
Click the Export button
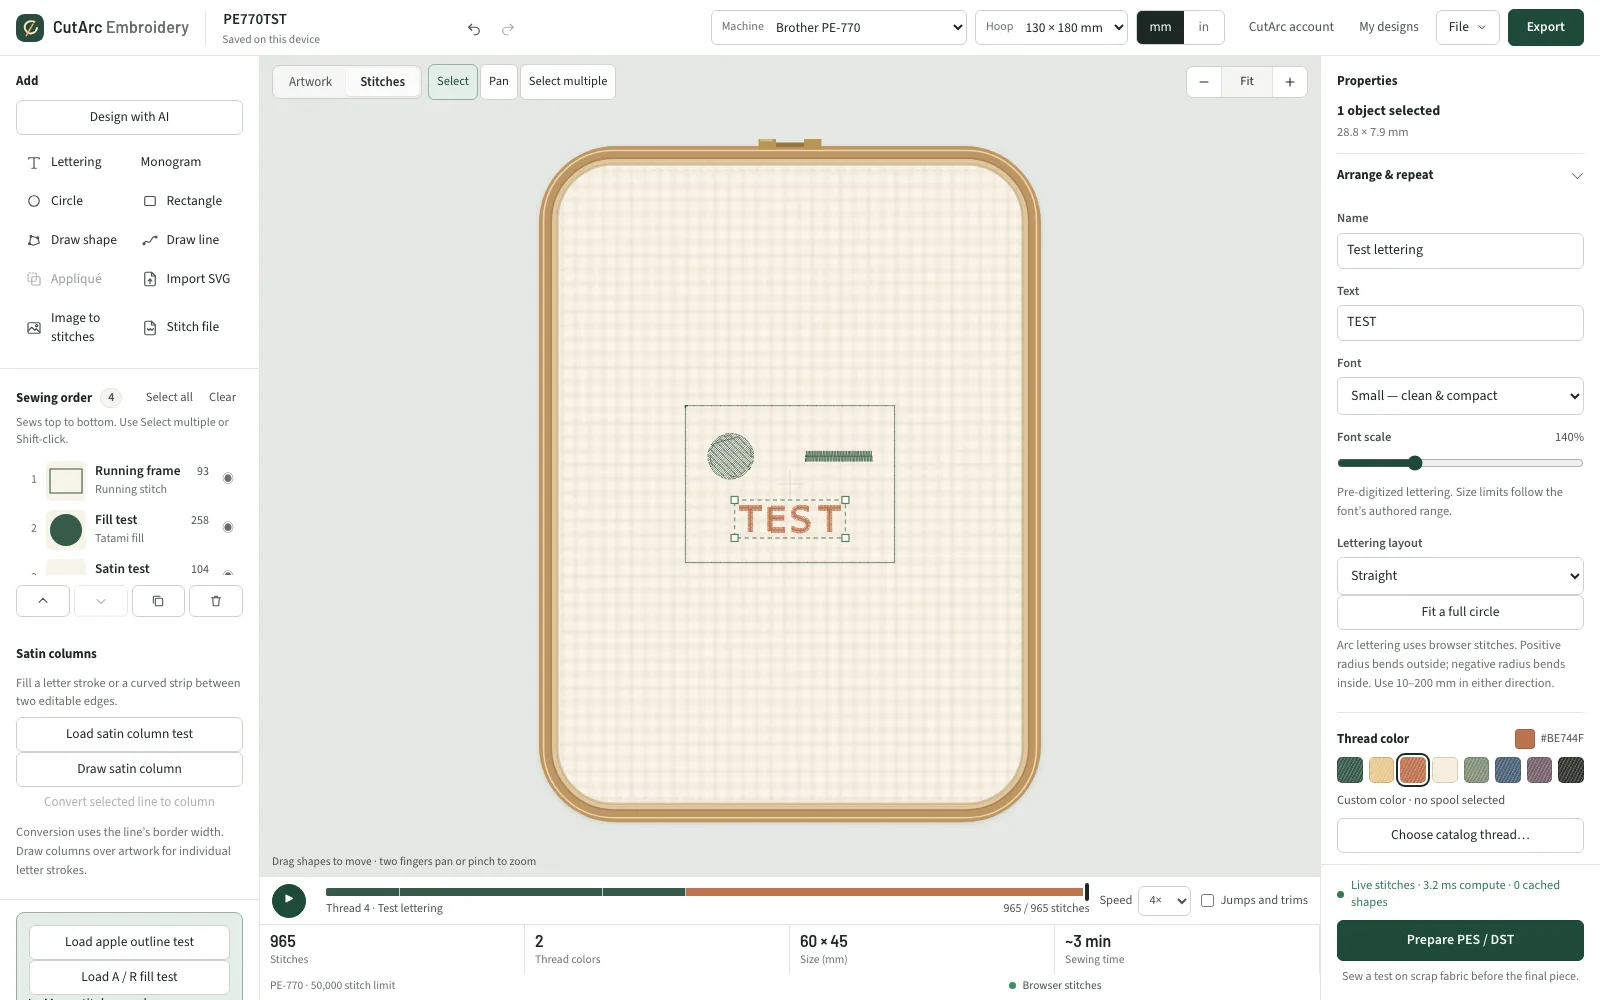(x=1546, y=28)
